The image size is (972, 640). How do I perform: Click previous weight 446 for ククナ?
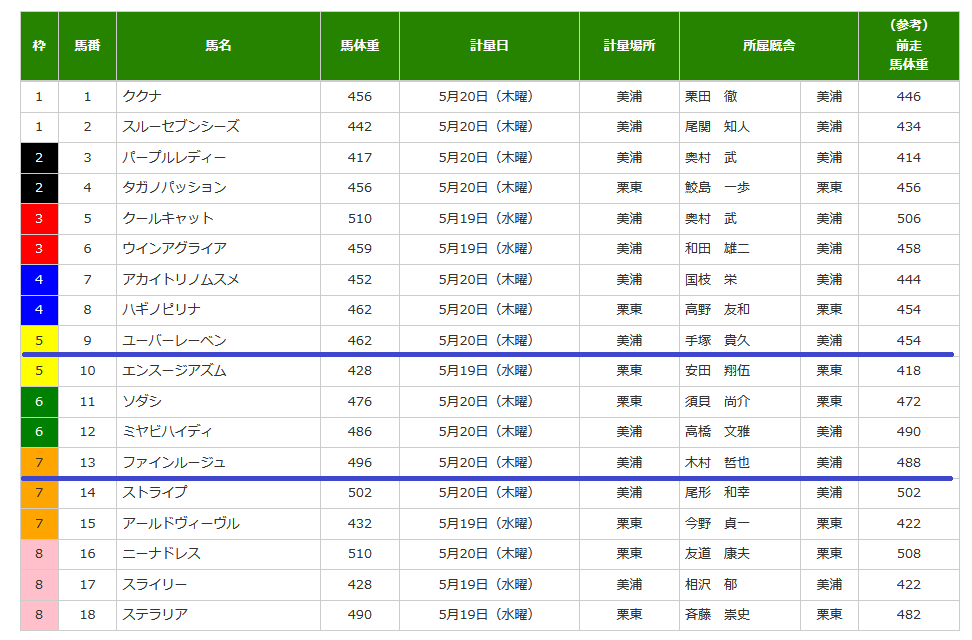(x=909, y=97)
